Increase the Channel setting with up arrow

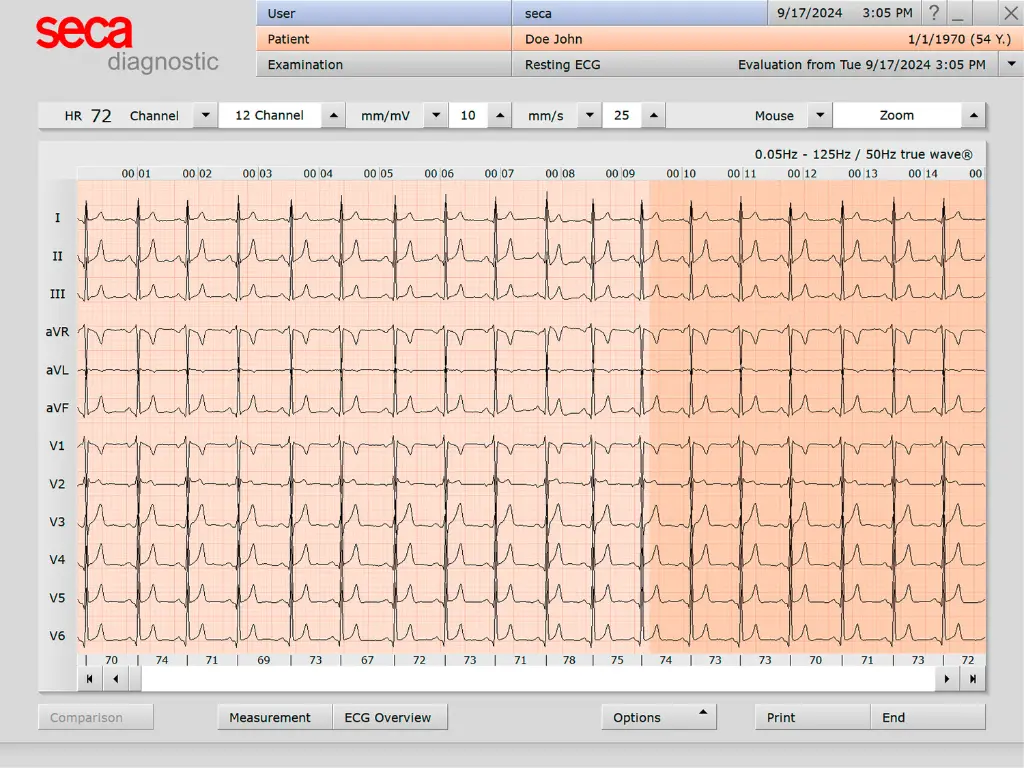tap(334, 115)
